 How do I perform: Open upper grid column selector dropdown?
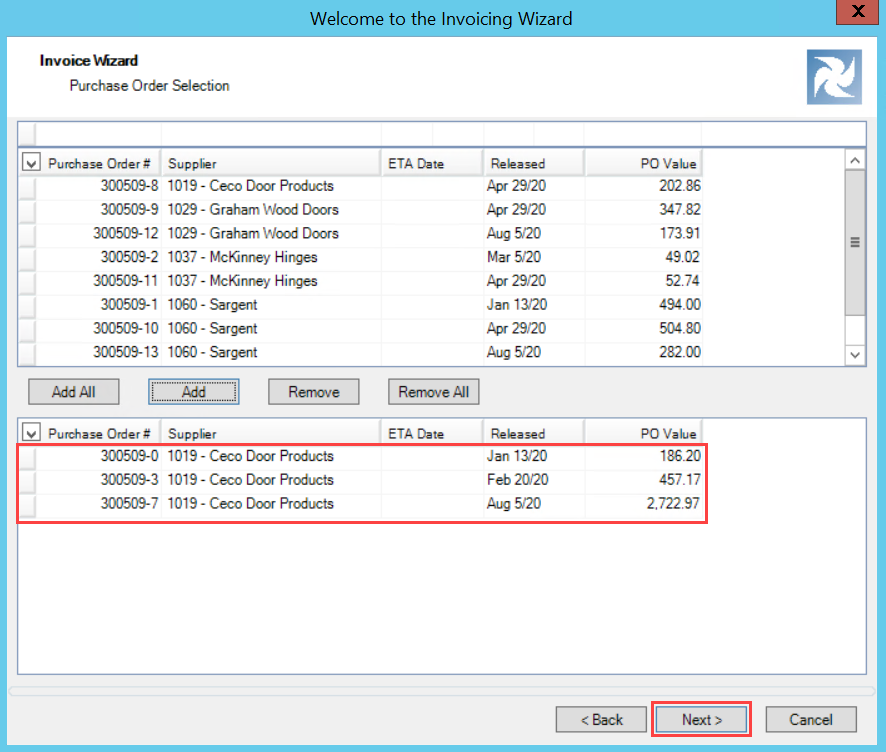(x=31, y=164)
